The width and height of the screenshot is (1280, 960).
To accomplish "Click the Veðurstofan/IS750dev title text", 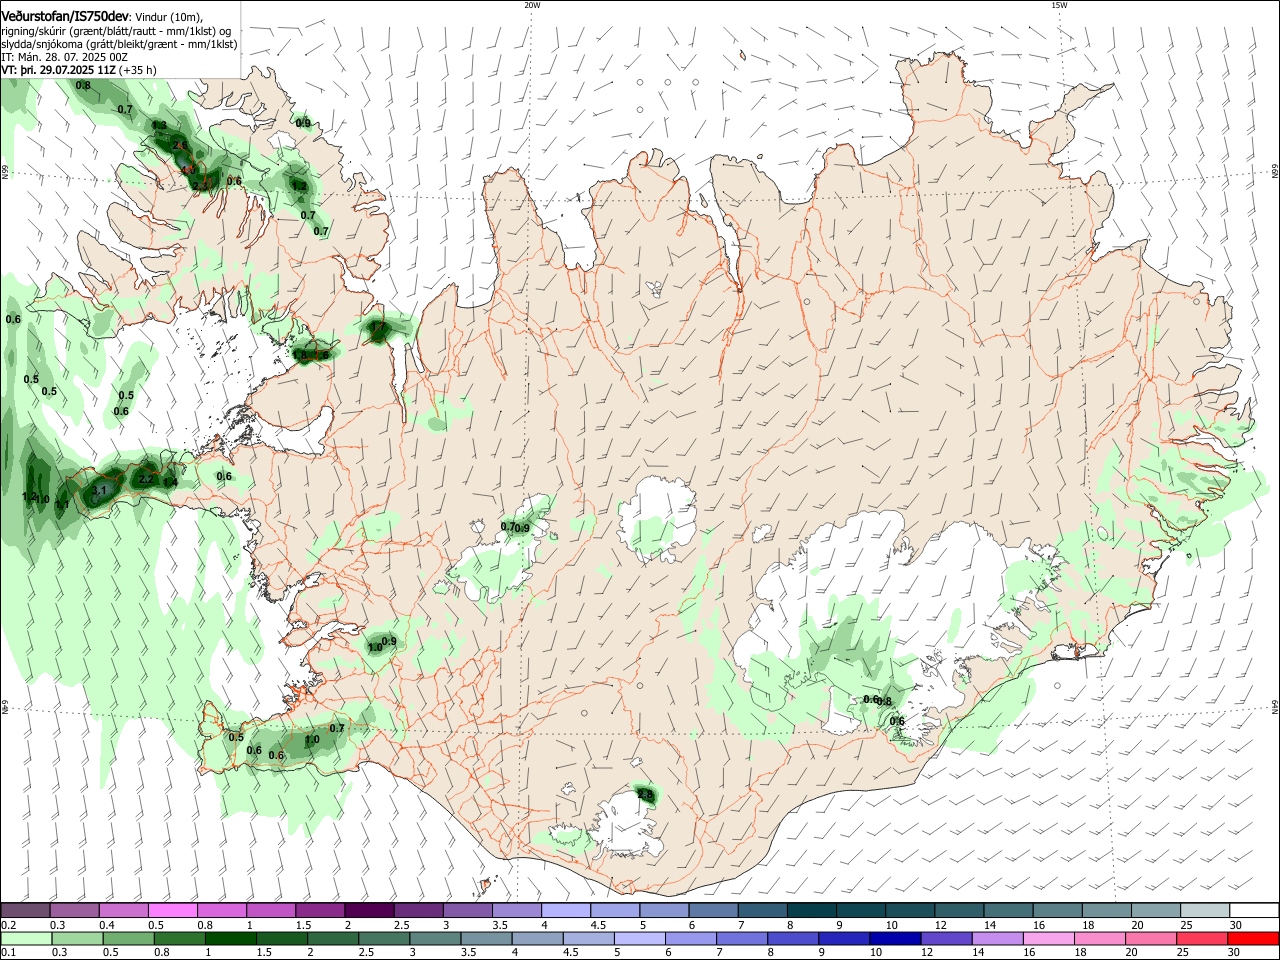I will point(65,17).
